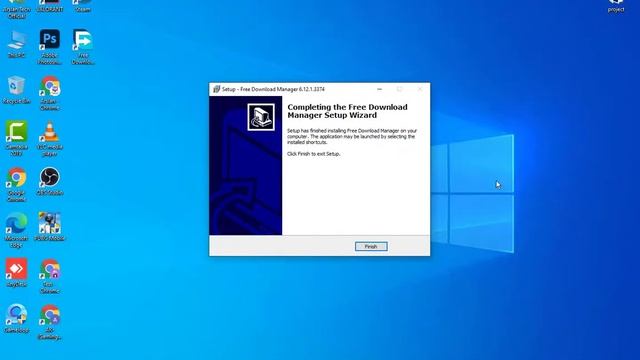Open AnyDesk desktop shortcut
Image resolution: width=640 pixels, height=360 pixels.
16,272
